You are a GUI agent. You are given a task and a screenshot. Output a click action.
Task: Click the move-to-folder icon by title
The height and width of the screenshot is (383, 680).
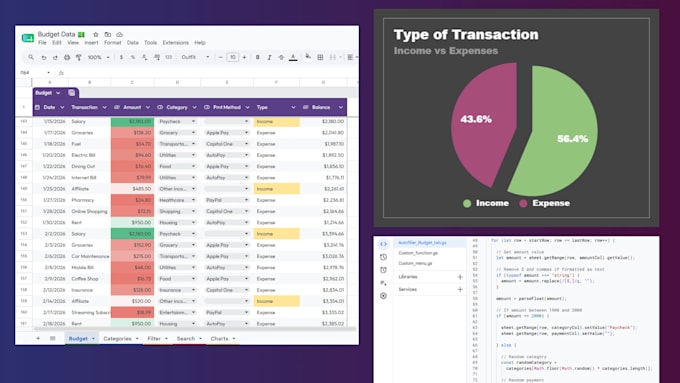click(x=108, y=34)
